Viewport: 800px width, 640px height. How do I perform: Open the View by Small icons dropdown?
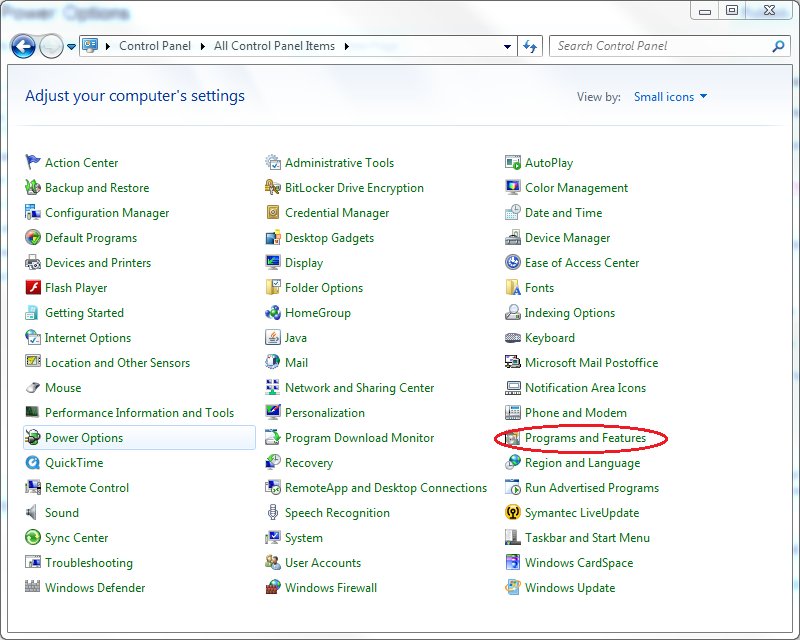point(670,97)
